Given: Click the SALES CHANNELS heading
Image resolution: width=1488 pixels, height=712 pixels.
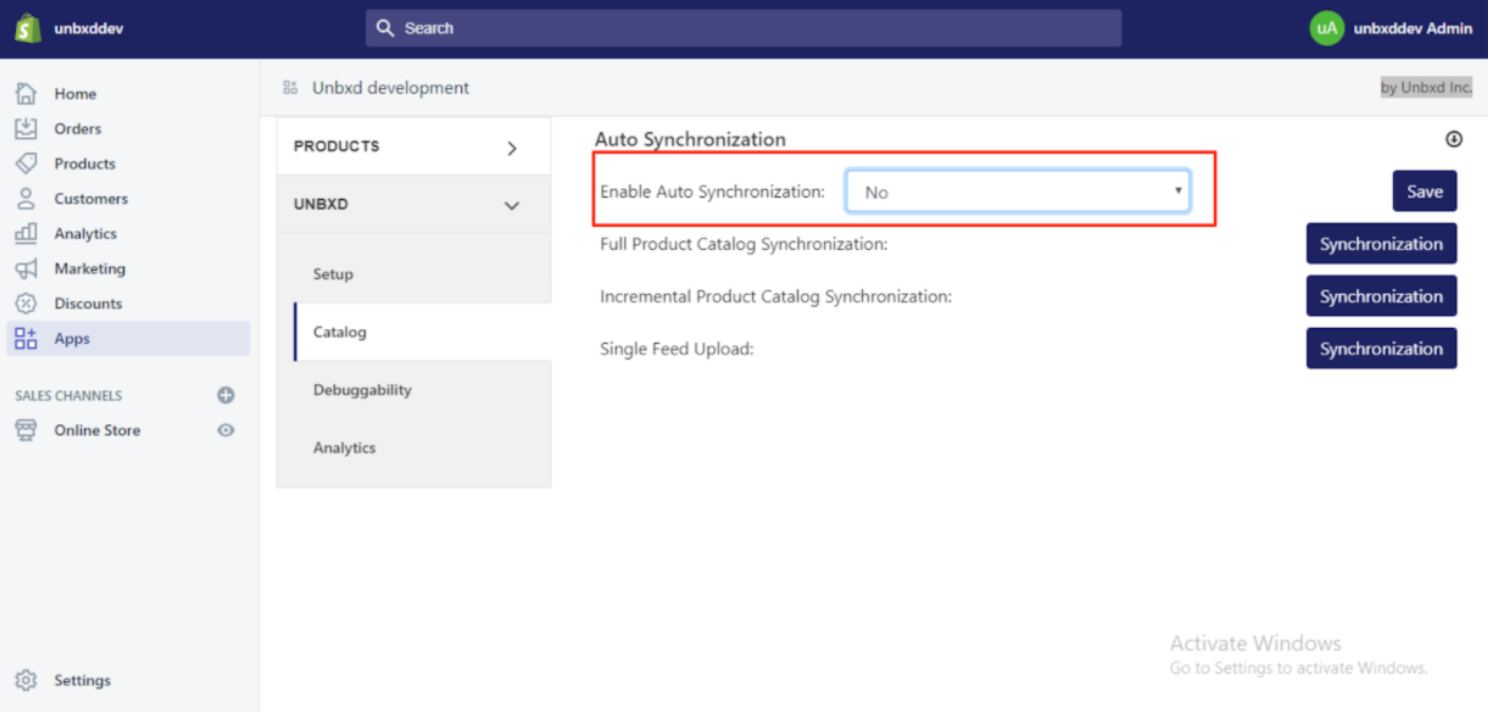Looking at the screenshot, I should pos(68,396).
